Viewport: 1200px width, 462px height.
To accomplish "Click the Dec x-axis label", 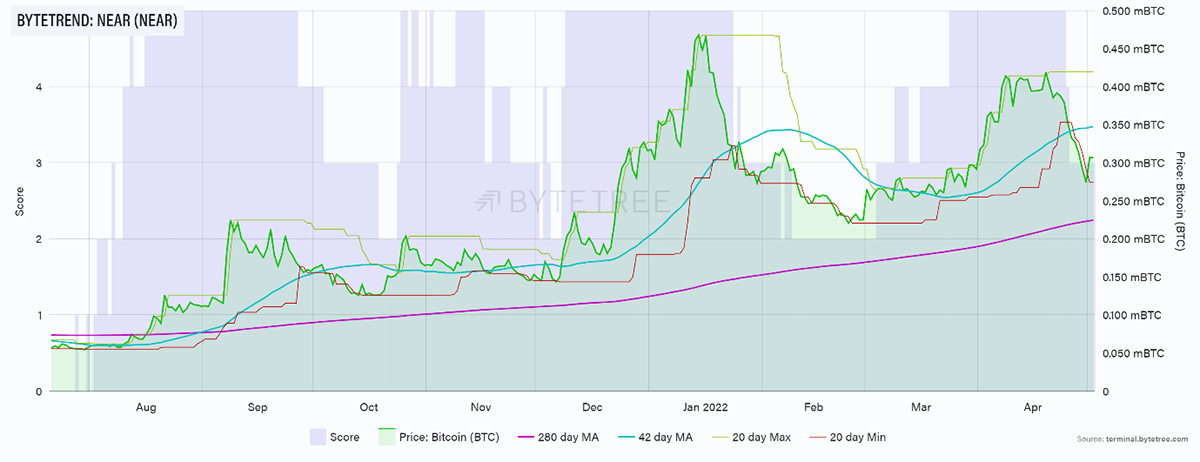I will pyautogui.click(x=592, y=407).
